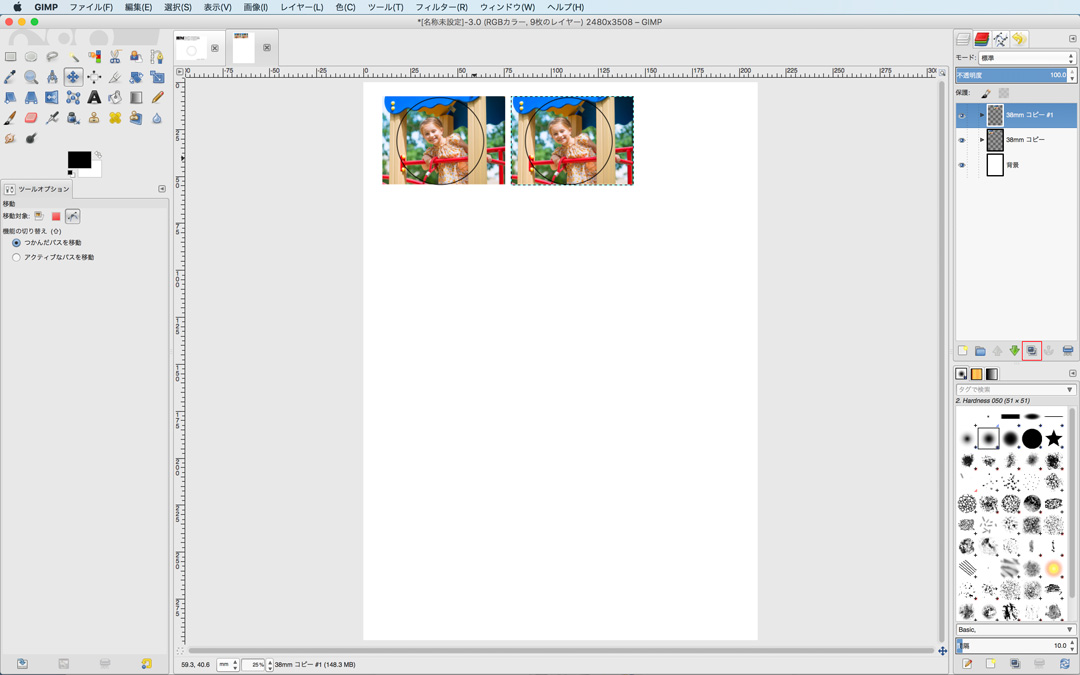Select the アクティブなパスを移動 radio option
Image resolution: width=1080 pixels, height=675 pixels.
16,257
